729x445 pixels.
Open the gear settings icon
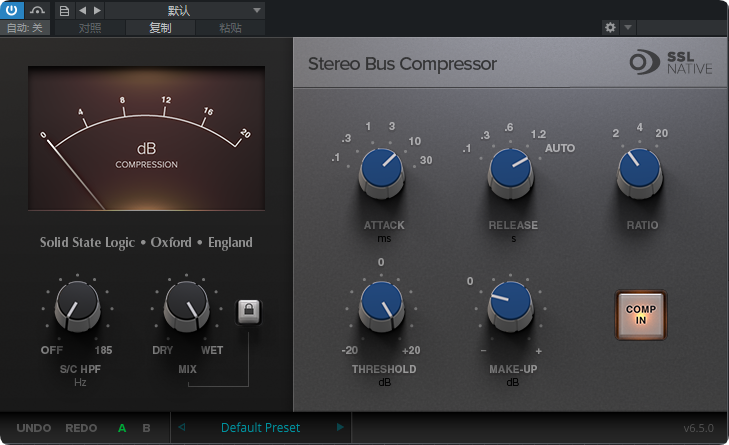pos(610,27)
